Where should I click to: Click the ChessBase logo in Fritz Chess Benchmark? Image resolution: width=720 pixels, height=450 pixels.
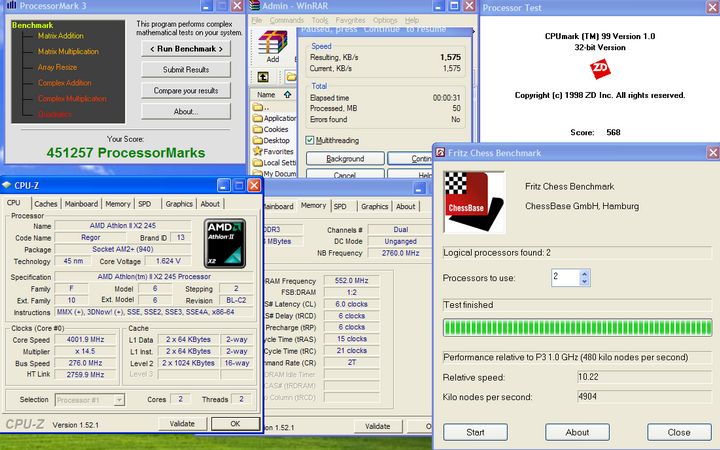tap(474, 202)
